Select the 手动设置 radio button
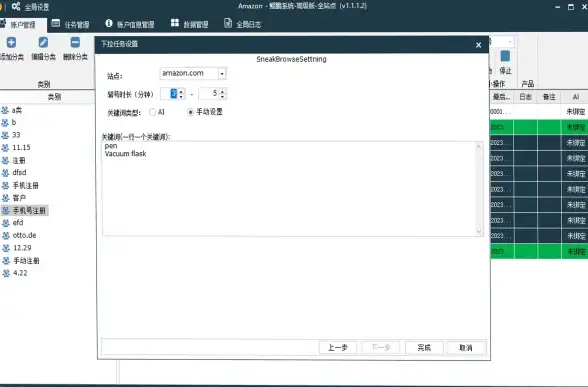 (x=190, y=112)
